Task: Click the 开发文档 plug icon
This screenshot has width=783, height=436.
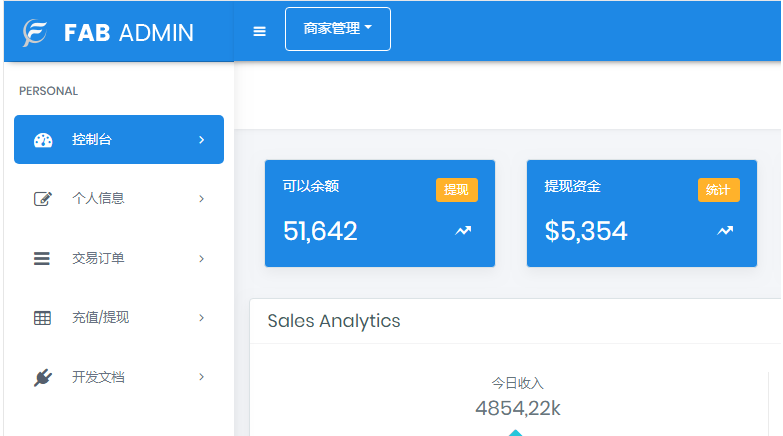Action: 42,378
